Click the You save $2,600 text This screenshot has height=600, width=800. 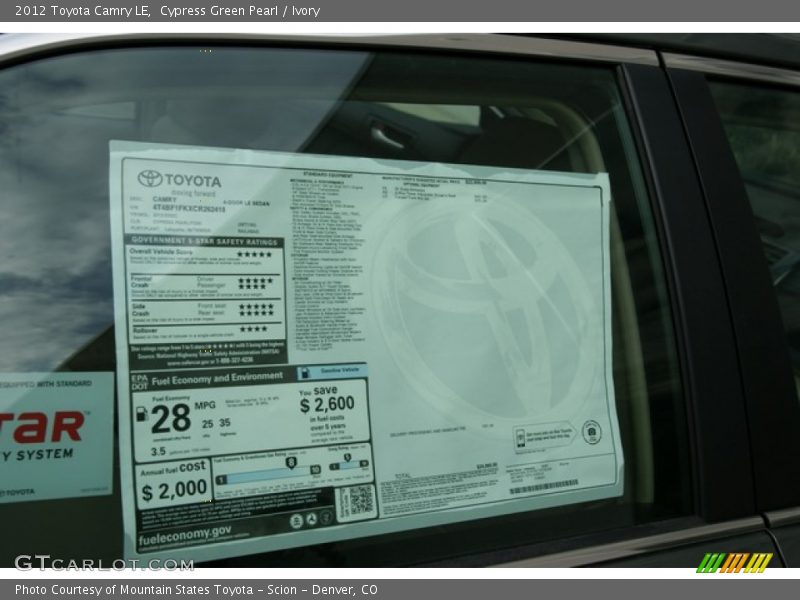(326, 400)
